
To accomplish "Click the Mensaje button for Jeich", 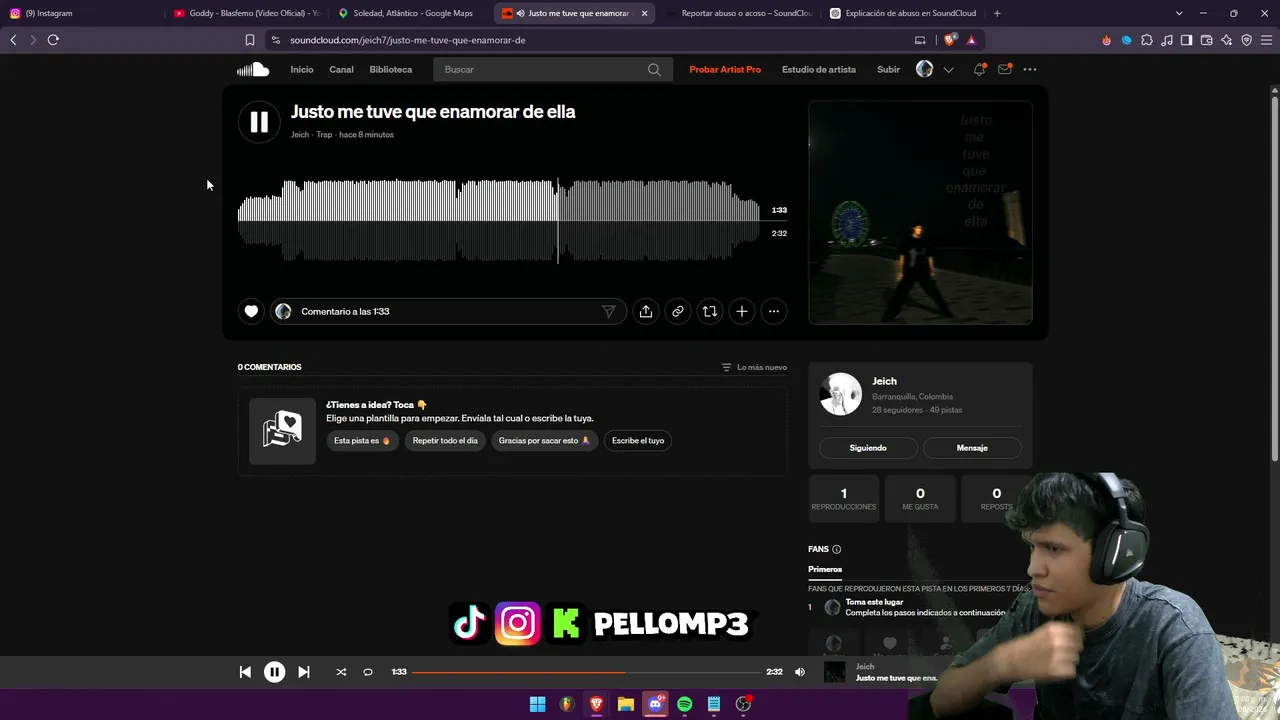I will click(x=972, y=448).
